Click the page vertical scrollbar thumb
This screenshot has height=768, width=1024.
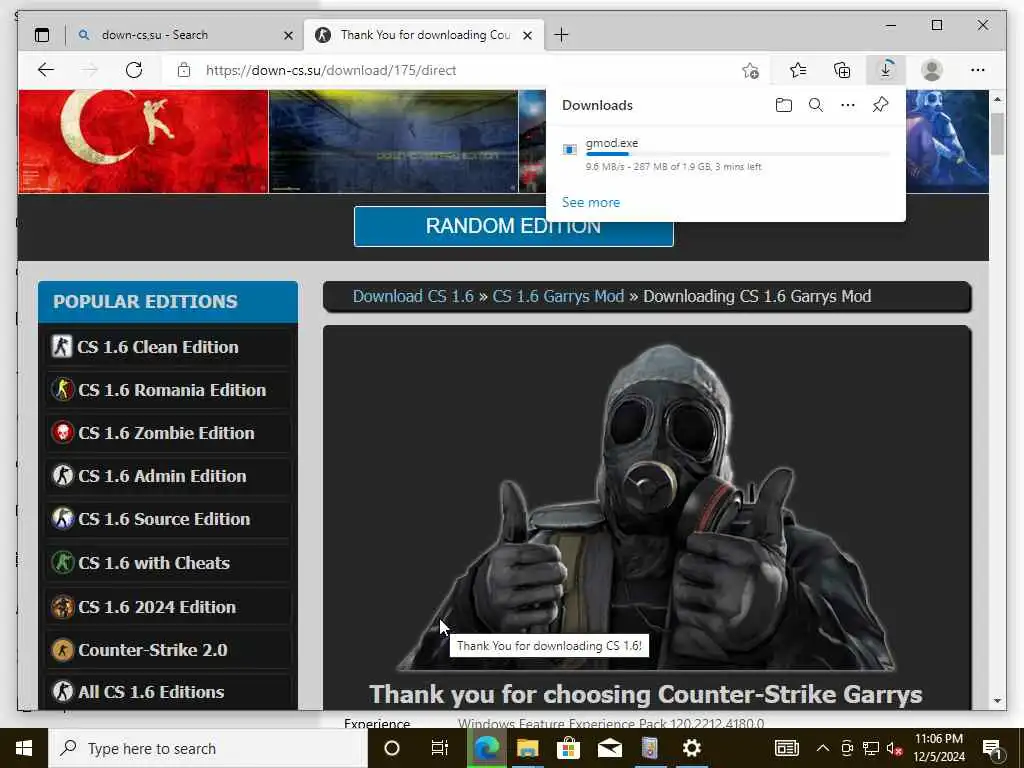[997, 134]
